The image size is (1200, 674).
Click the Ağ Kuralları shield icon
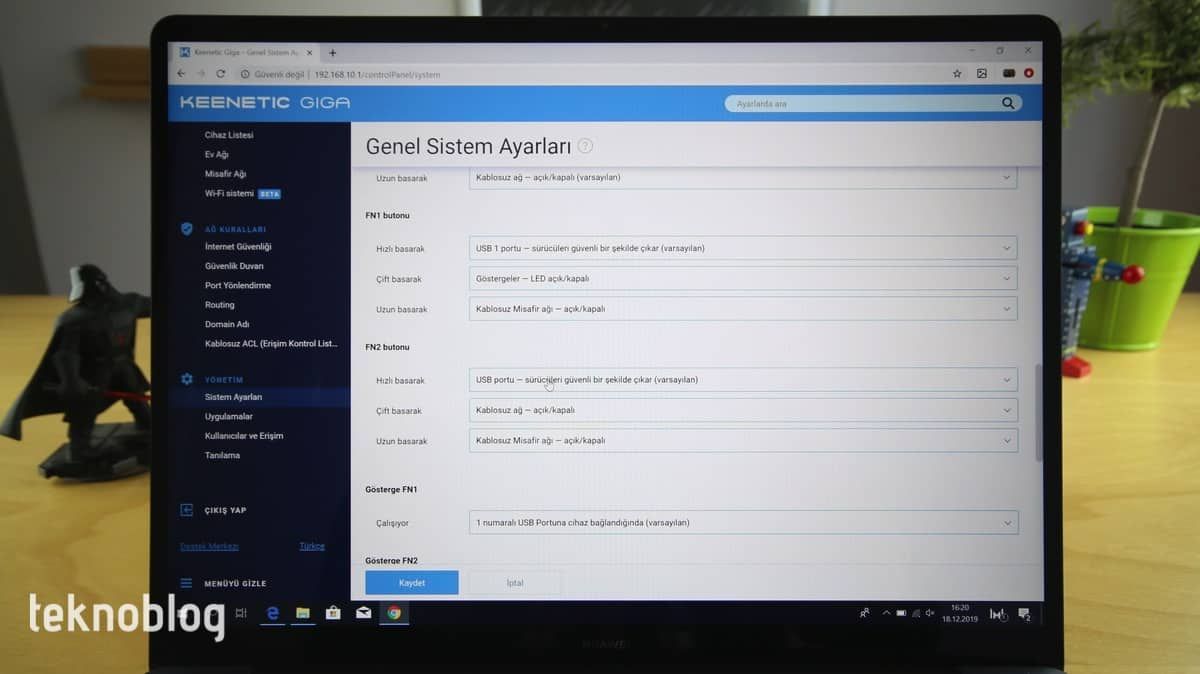186,229
